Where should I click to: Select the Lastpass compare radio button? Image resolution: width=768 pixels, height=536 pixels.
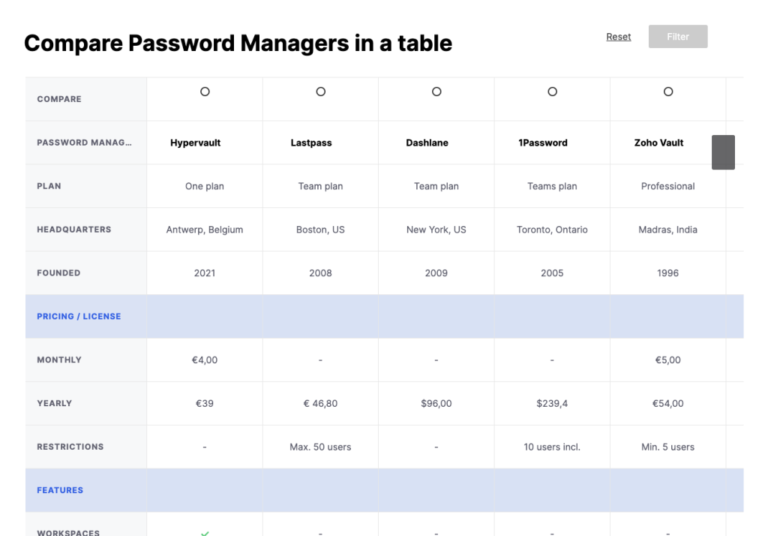pos(321,92)
